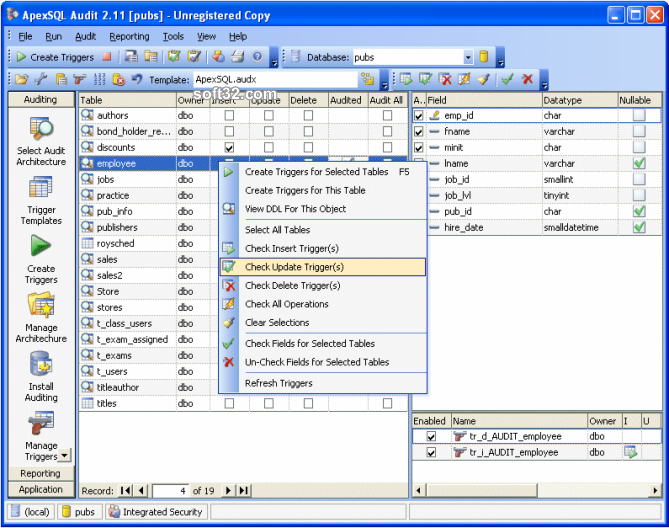The image size is (669, 528).
Task: Open Select Audit Architecture in sidebar
Action: coord(41,142)
